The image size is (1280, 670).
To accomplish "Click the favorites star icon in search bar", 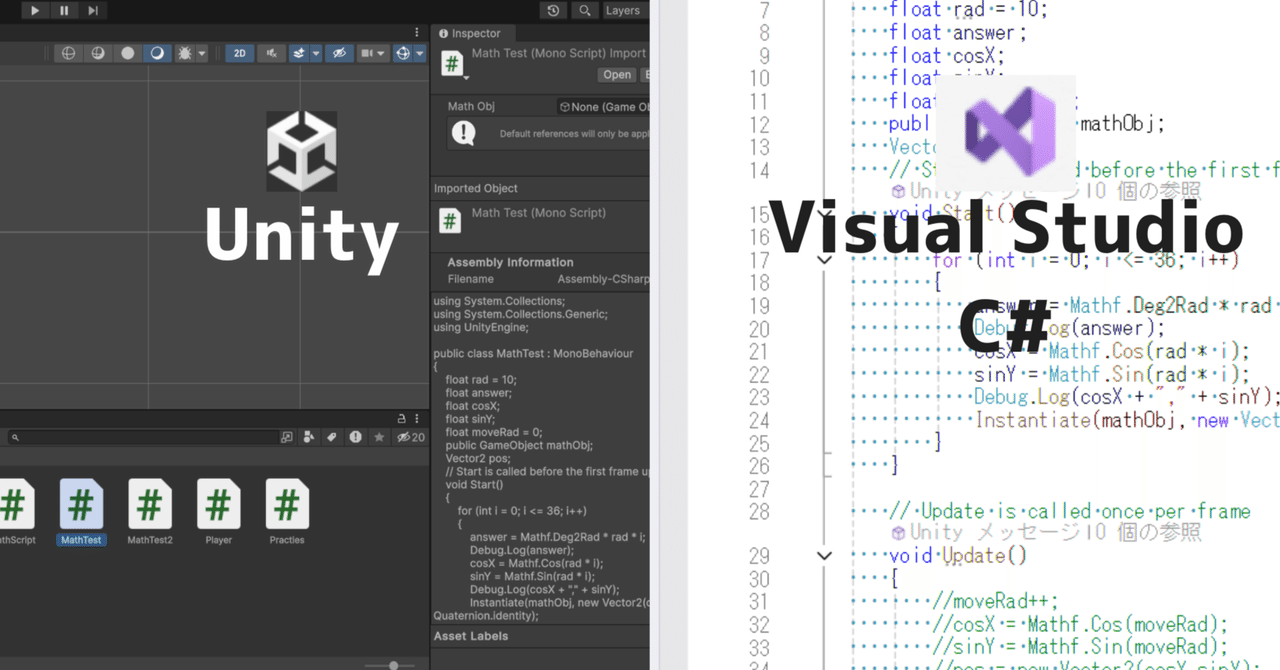I will (x=380, y=437).
